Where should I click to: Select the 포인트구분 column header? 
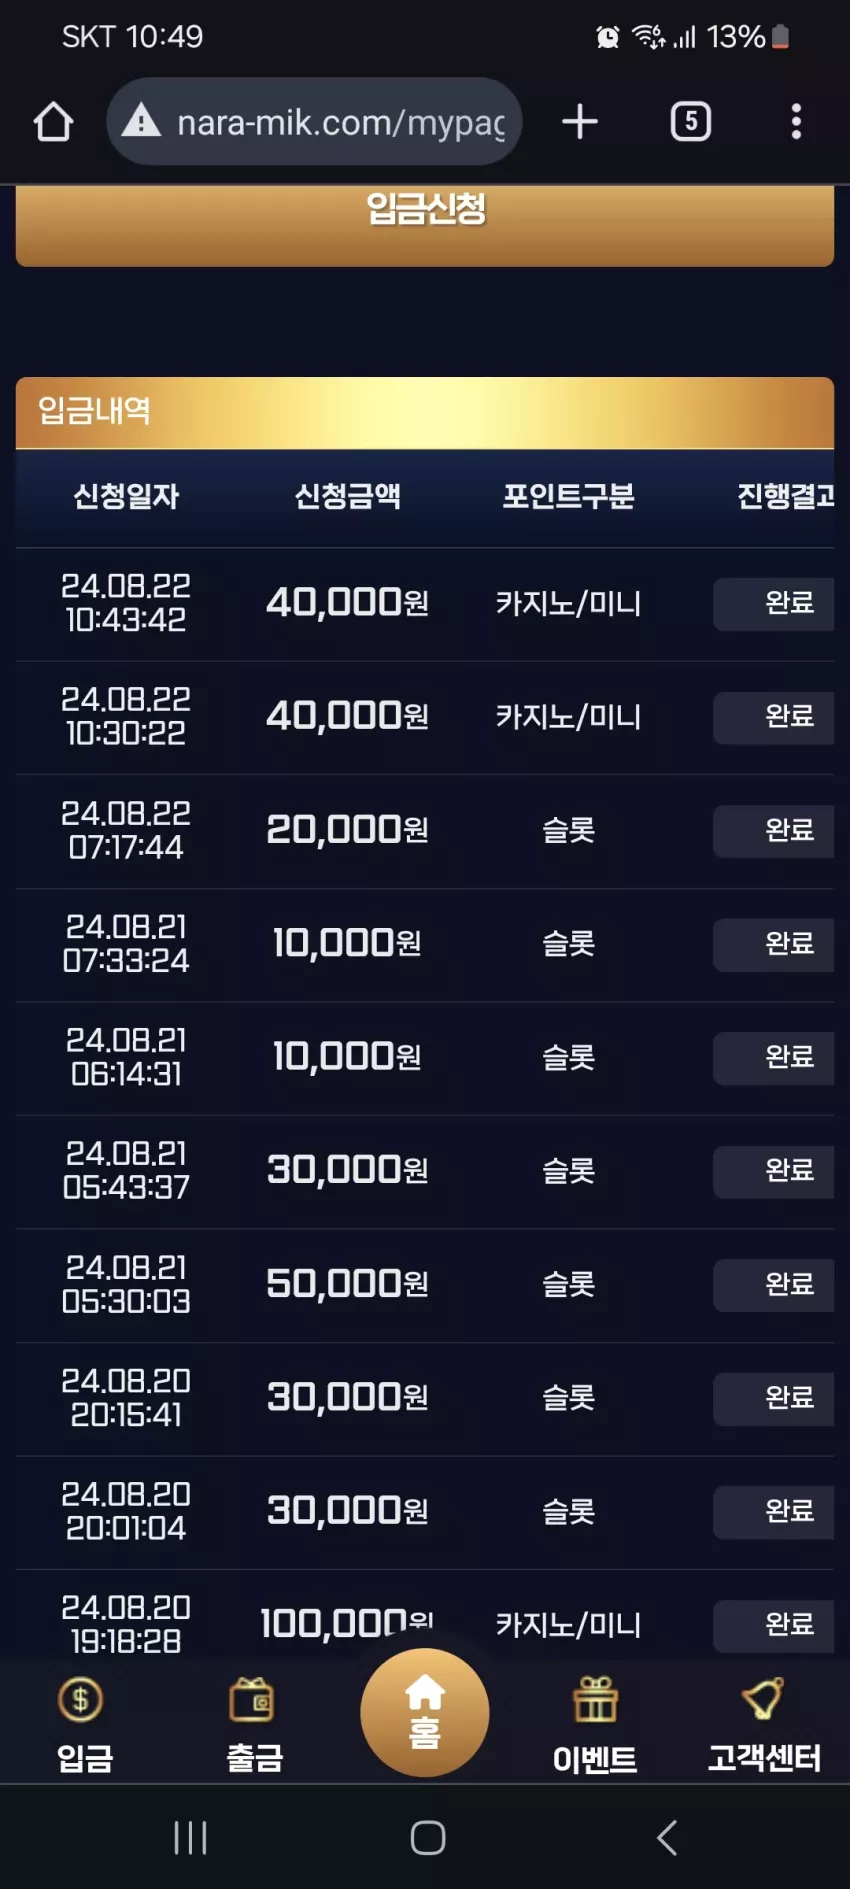click(x=568, y=496)
